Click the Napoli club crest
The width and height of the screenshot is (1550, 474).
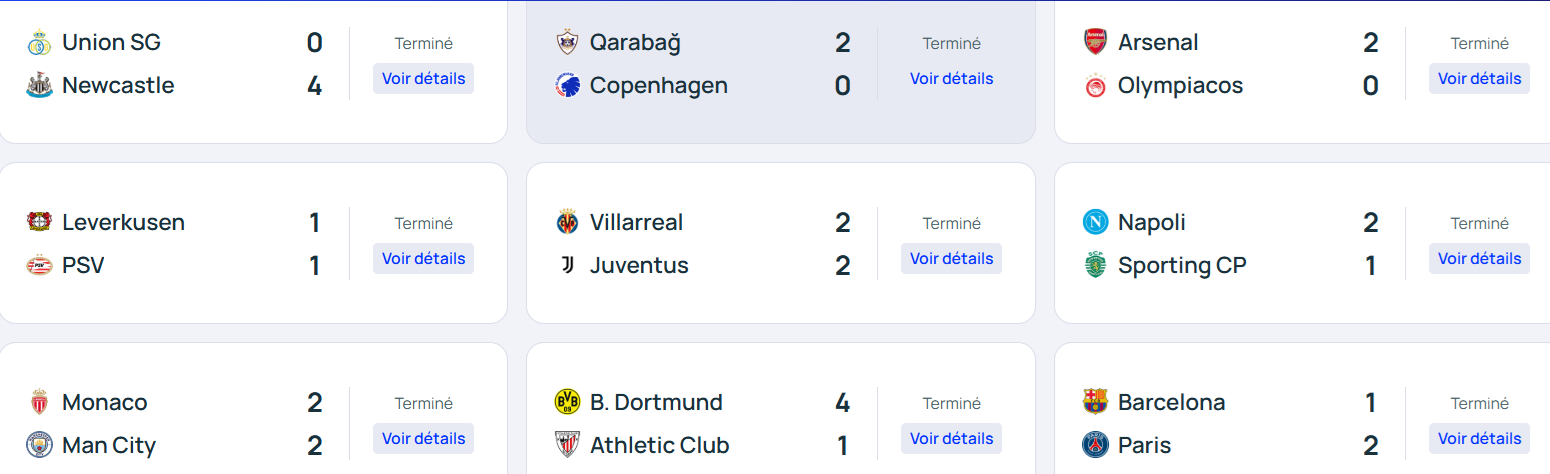coord(1095,222)
